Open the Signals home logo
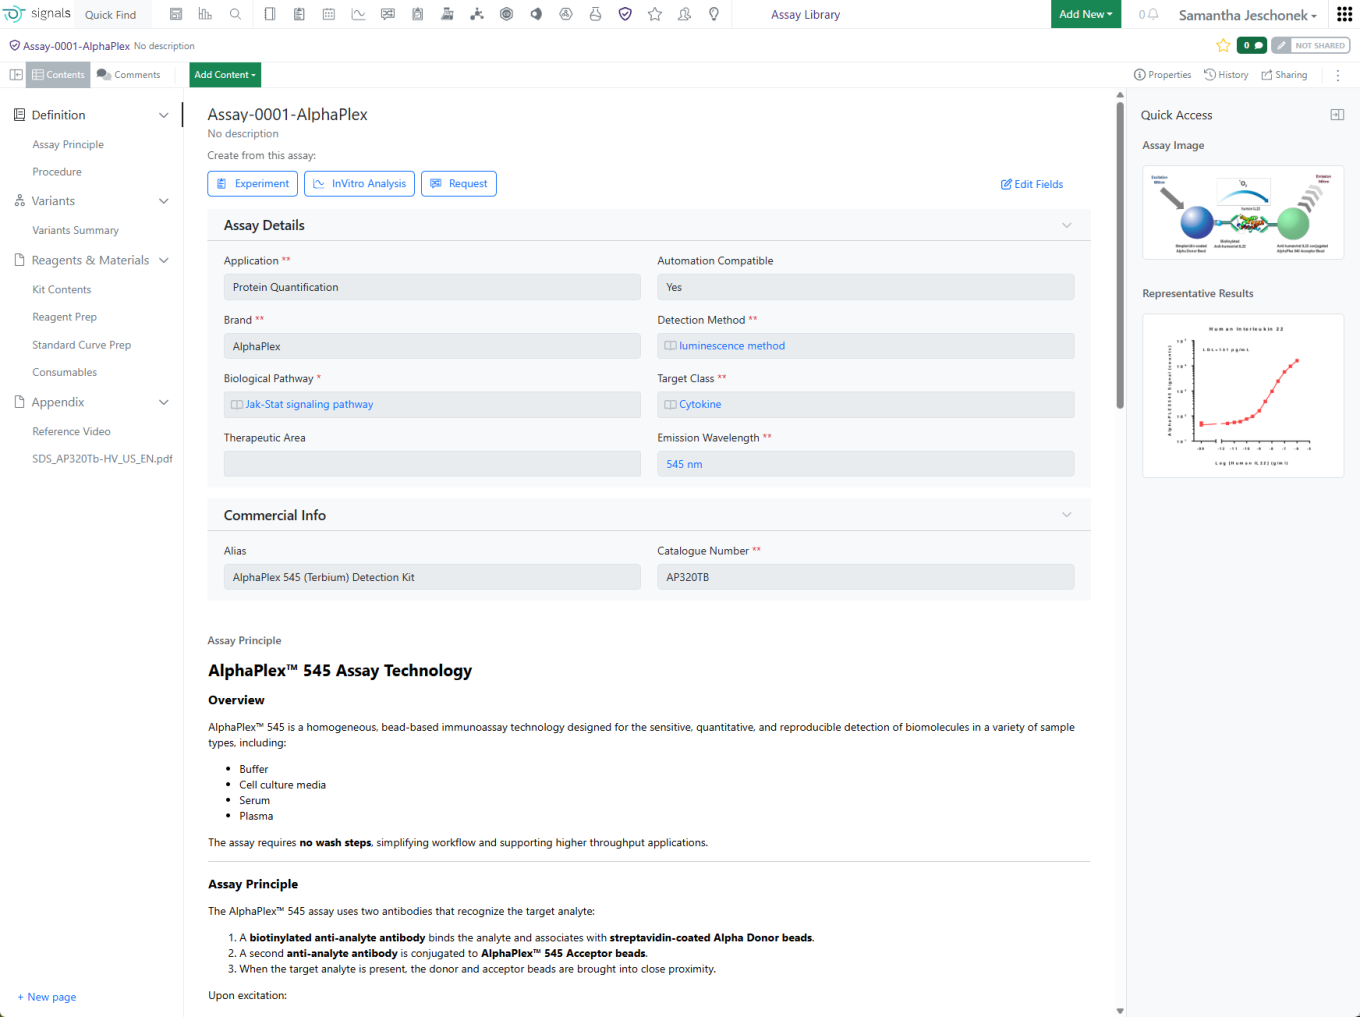 point(37,14)
